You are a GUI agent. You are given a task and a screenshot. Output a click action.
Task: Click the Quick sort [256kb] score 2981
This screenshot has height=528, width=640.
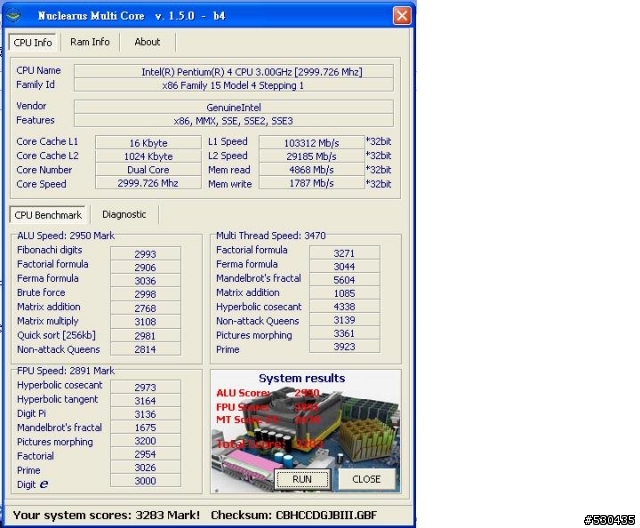point(145,335)
